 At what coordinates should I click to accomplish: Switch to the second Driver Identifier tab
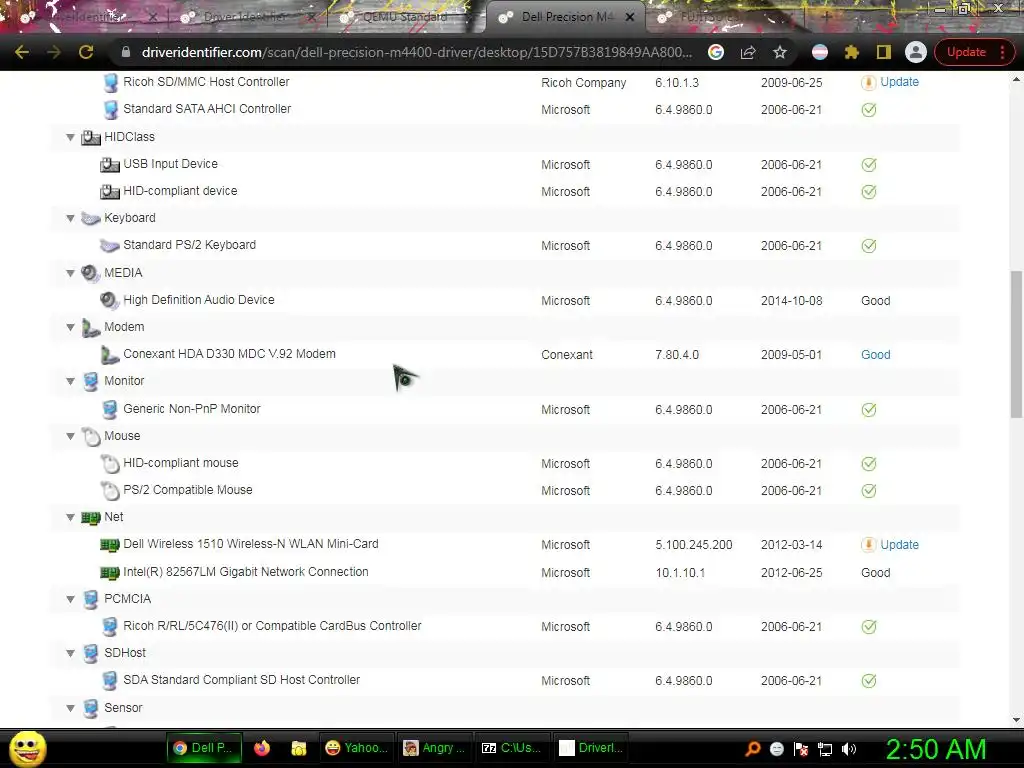245,17
